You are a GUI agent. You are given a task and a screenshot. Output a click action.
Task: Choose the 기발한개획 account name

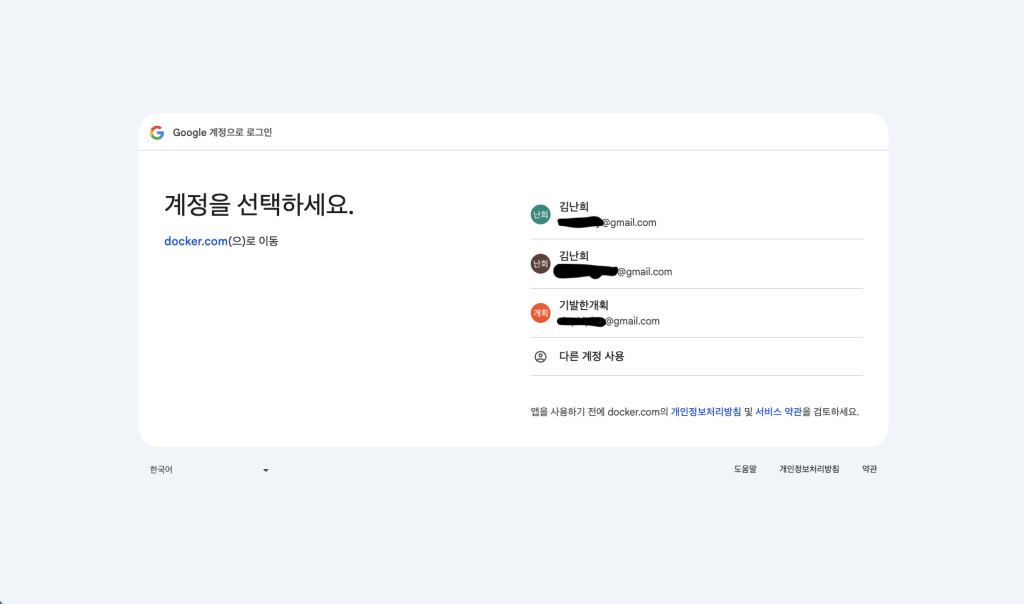[584, 305]
